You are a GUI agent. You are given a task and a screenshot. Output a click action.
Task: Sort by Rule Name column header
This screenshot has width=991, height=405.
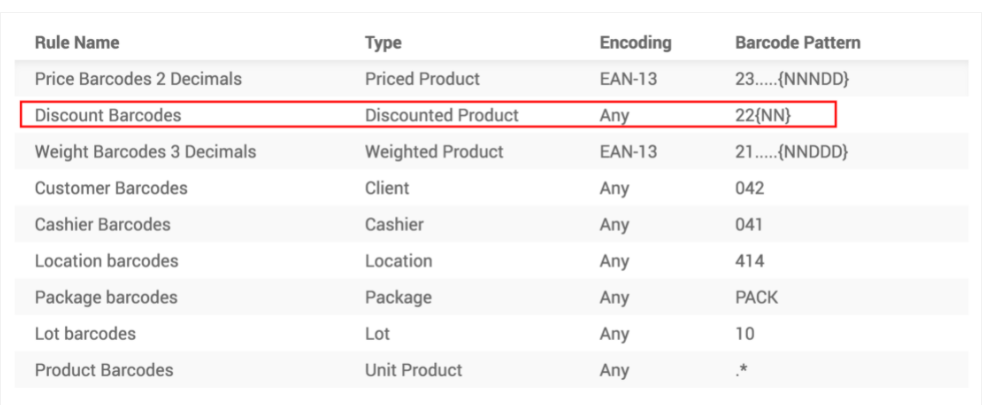[76, 43]
